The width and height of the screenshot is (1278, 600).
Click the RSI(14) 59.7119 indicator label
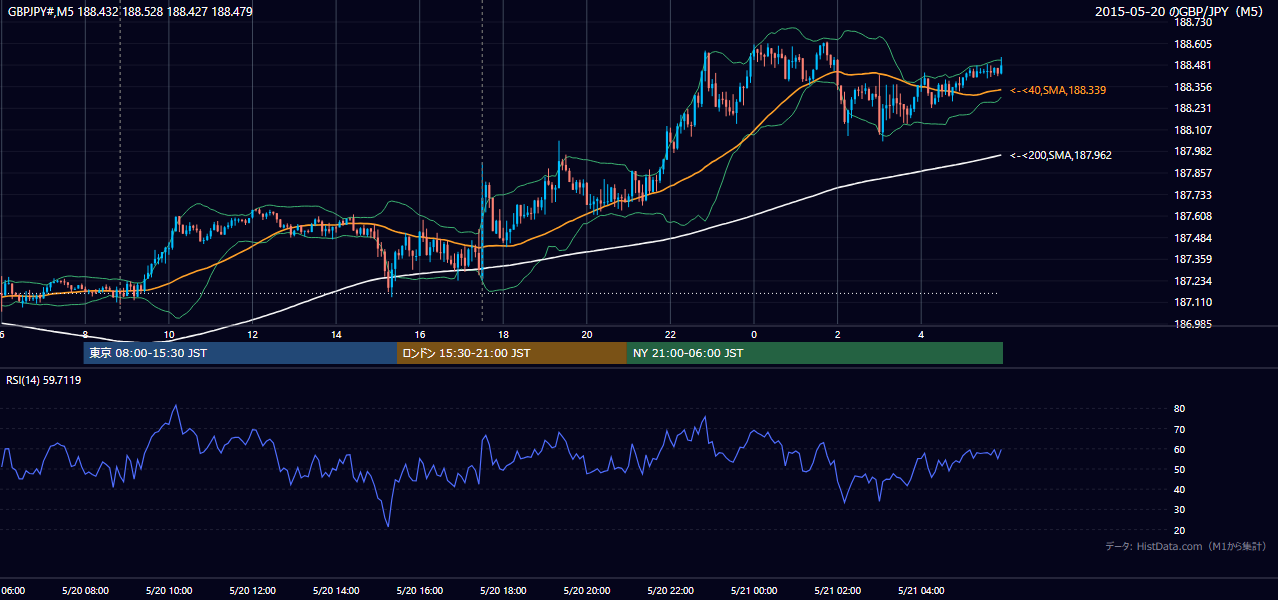44,380
